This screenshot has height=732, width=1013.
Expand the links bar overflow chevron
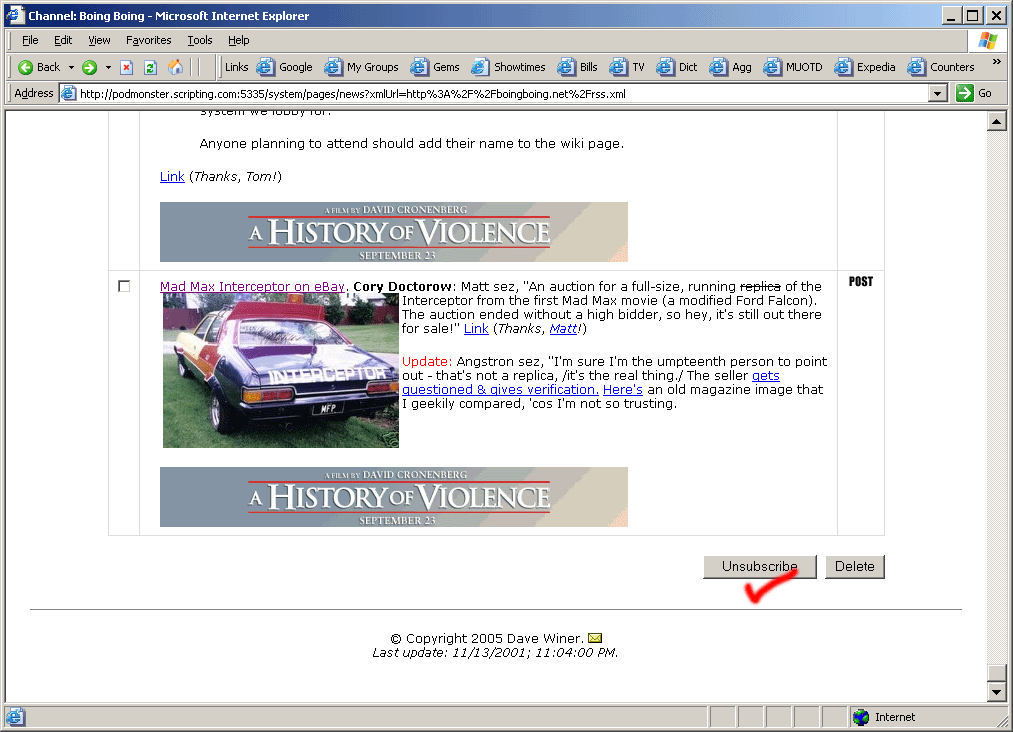pyautogui.click(x=996, y=62)
